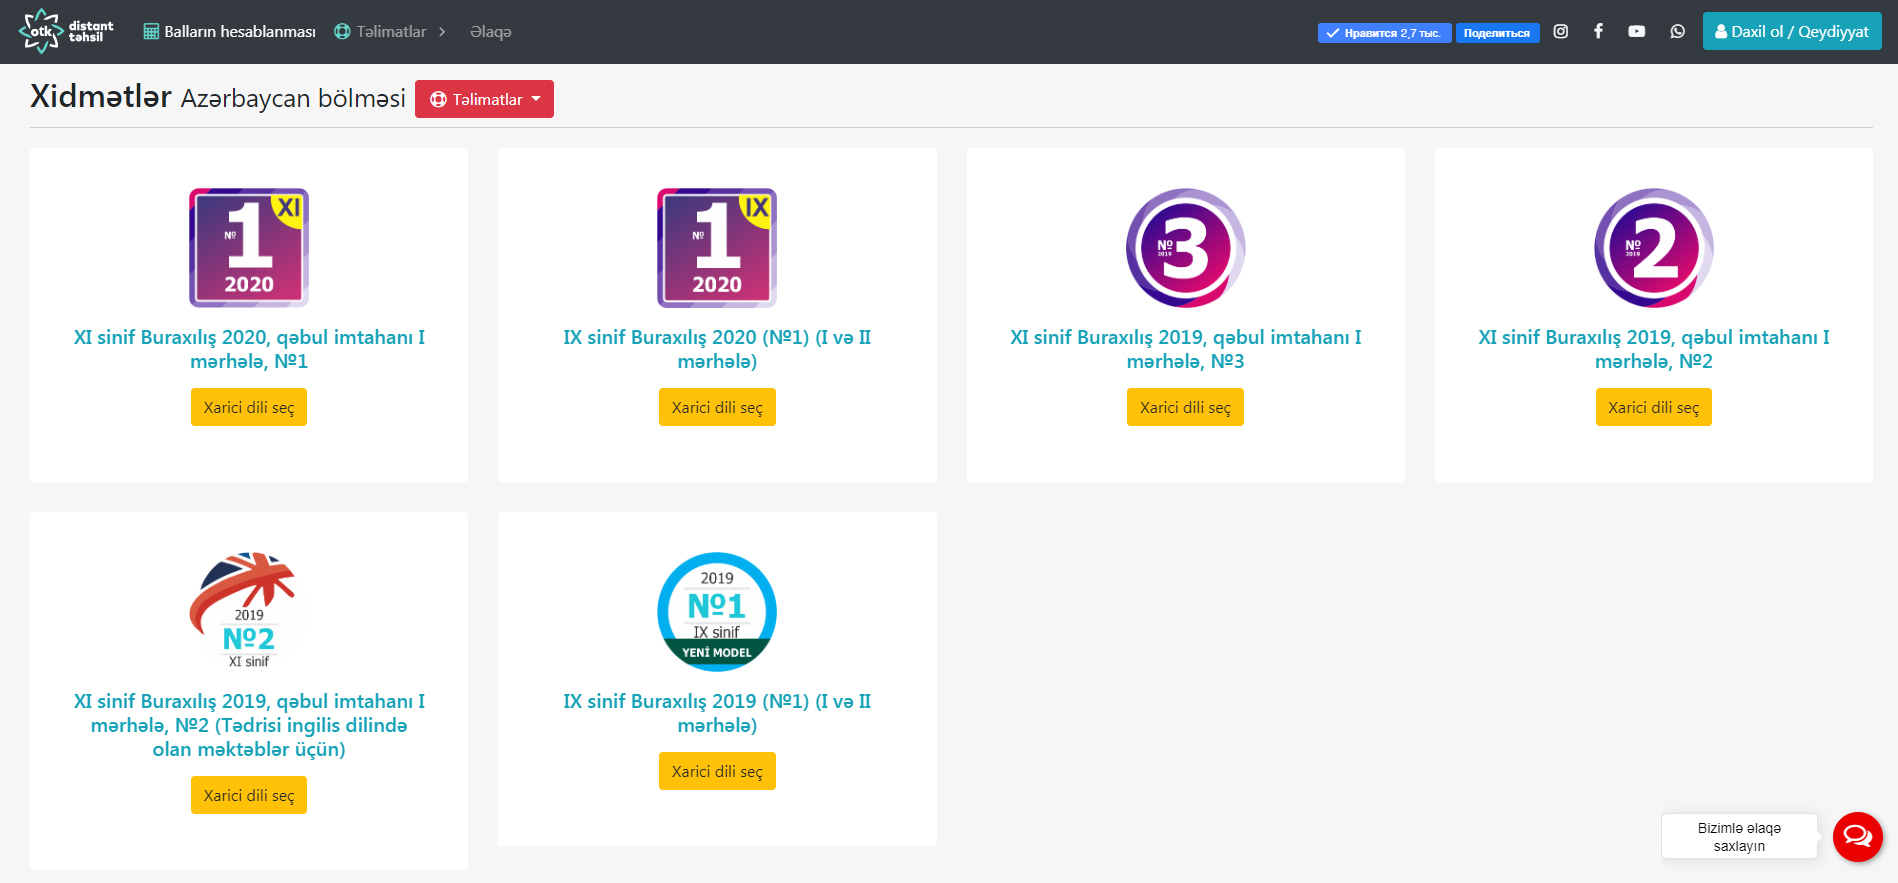Open the Facebook icon in header
Viewport: 1898px width, 883px height.
coord(1598,32)
